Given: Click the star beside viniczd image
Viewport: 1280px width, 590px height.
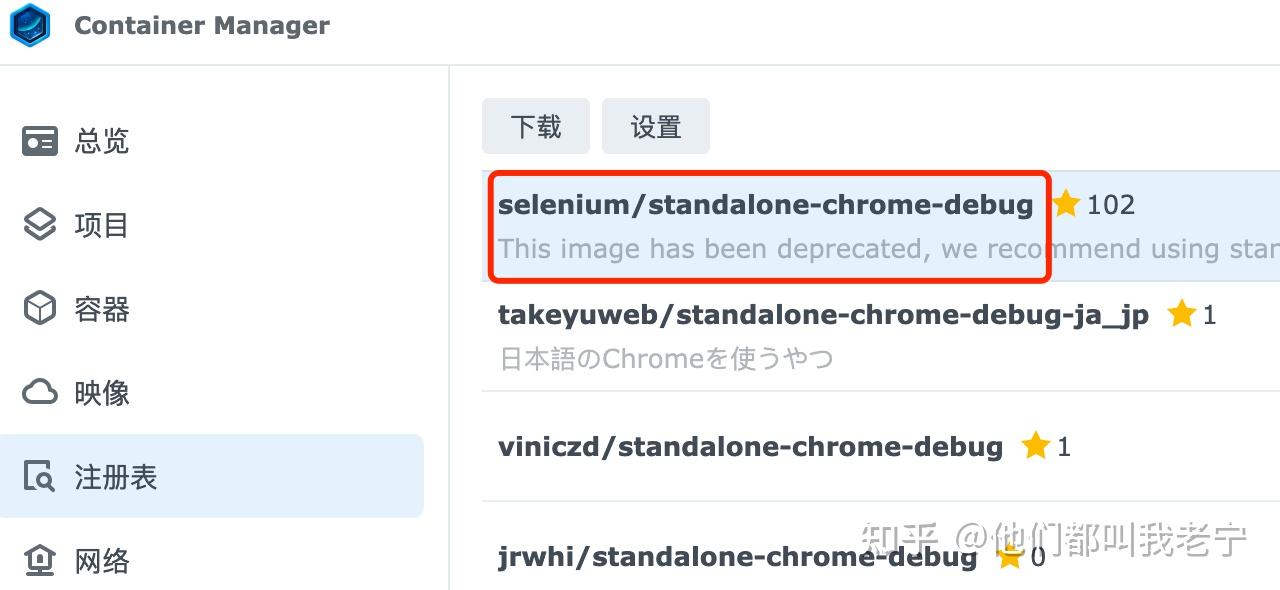Looking at the screenshot, I should pos(1036,446).
